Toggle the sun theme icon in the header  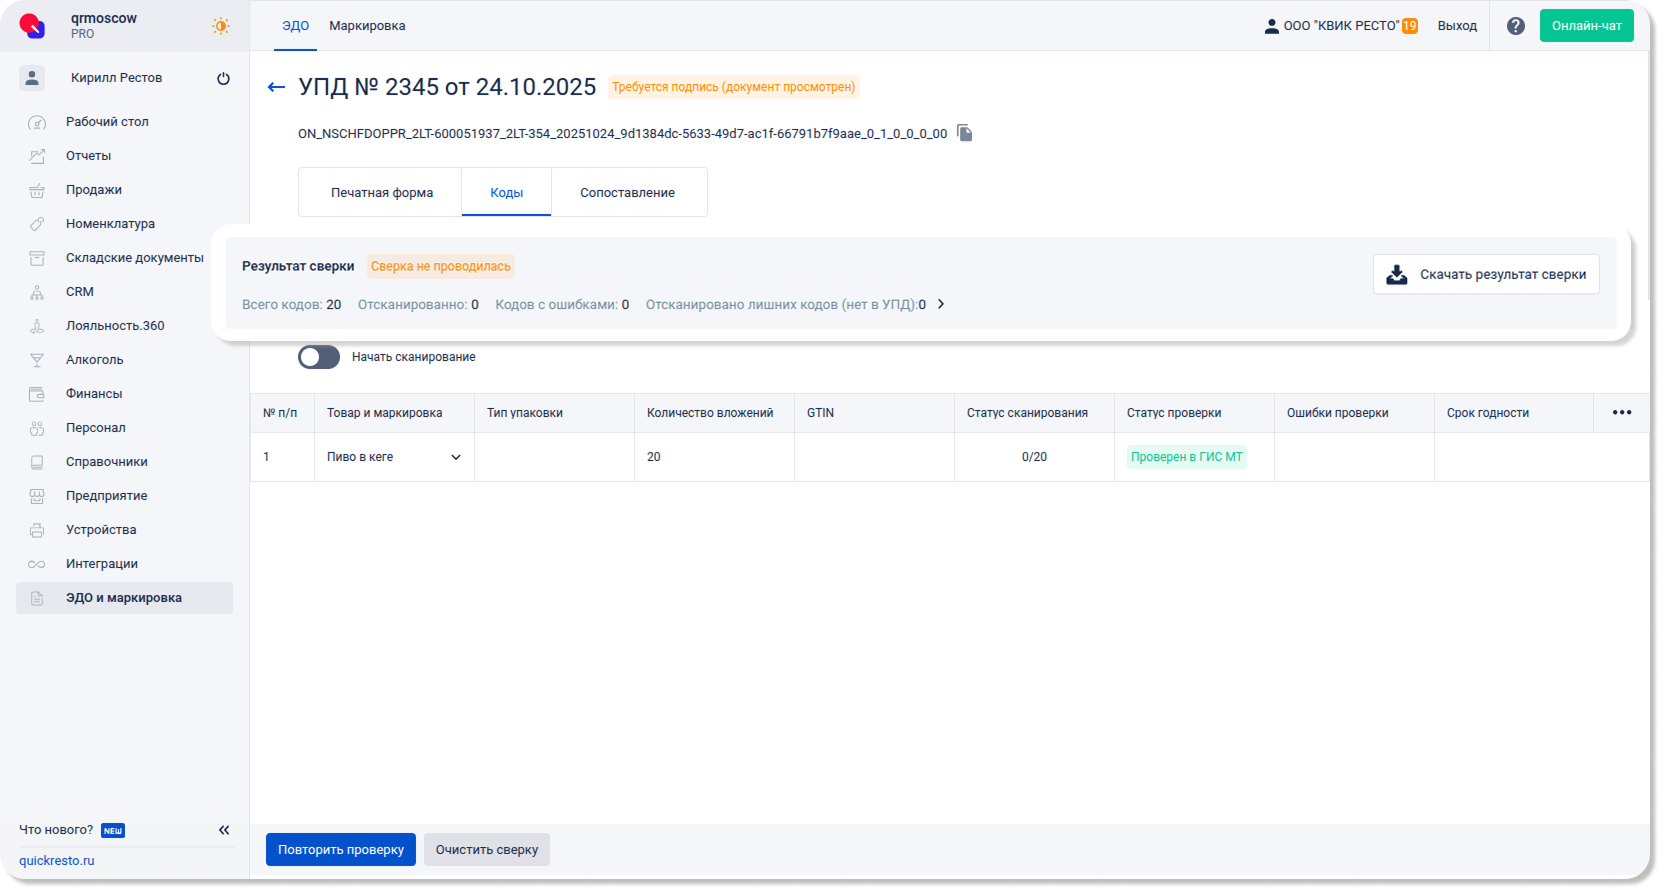point(221,26)
